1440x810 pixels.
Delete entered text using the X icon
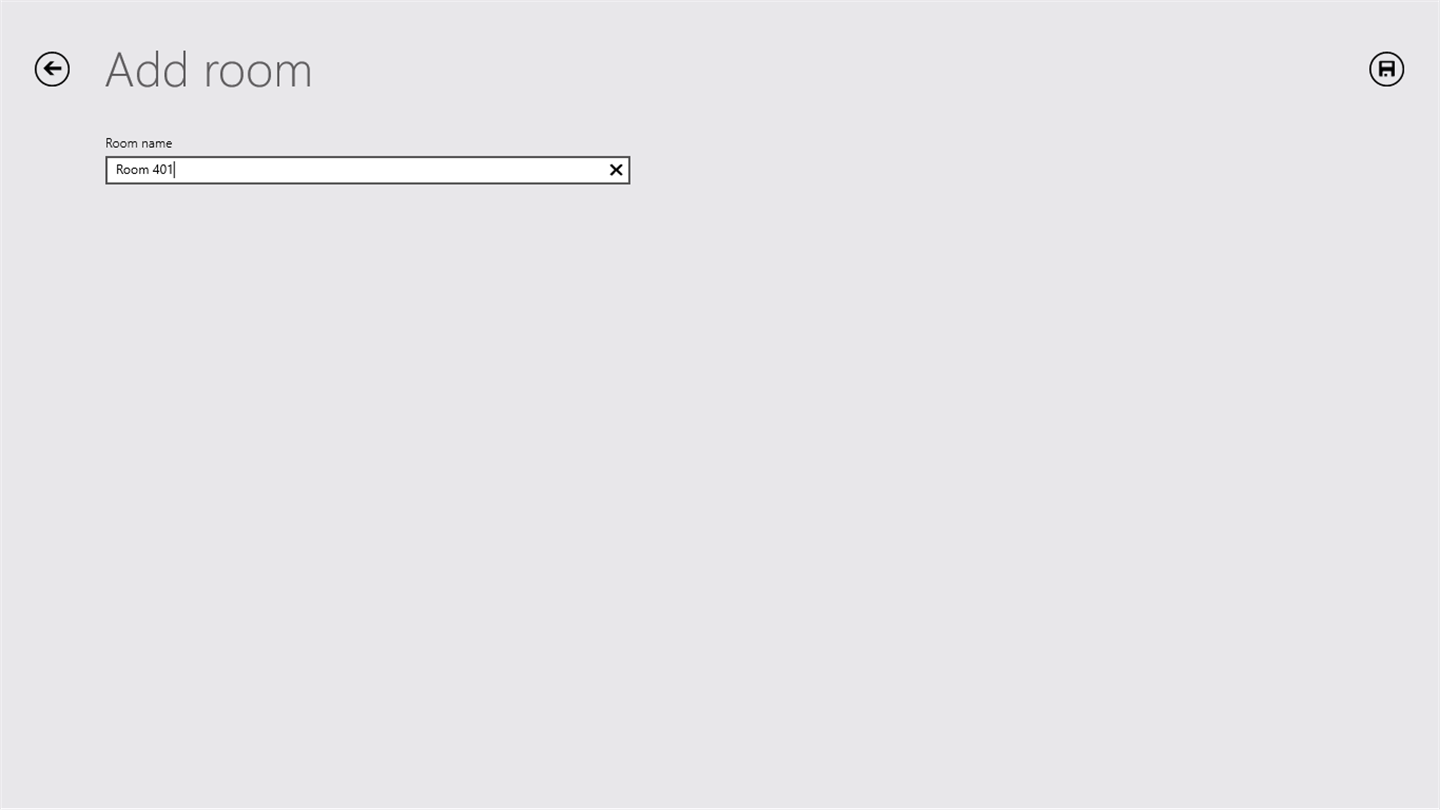[x=616, y=170]
